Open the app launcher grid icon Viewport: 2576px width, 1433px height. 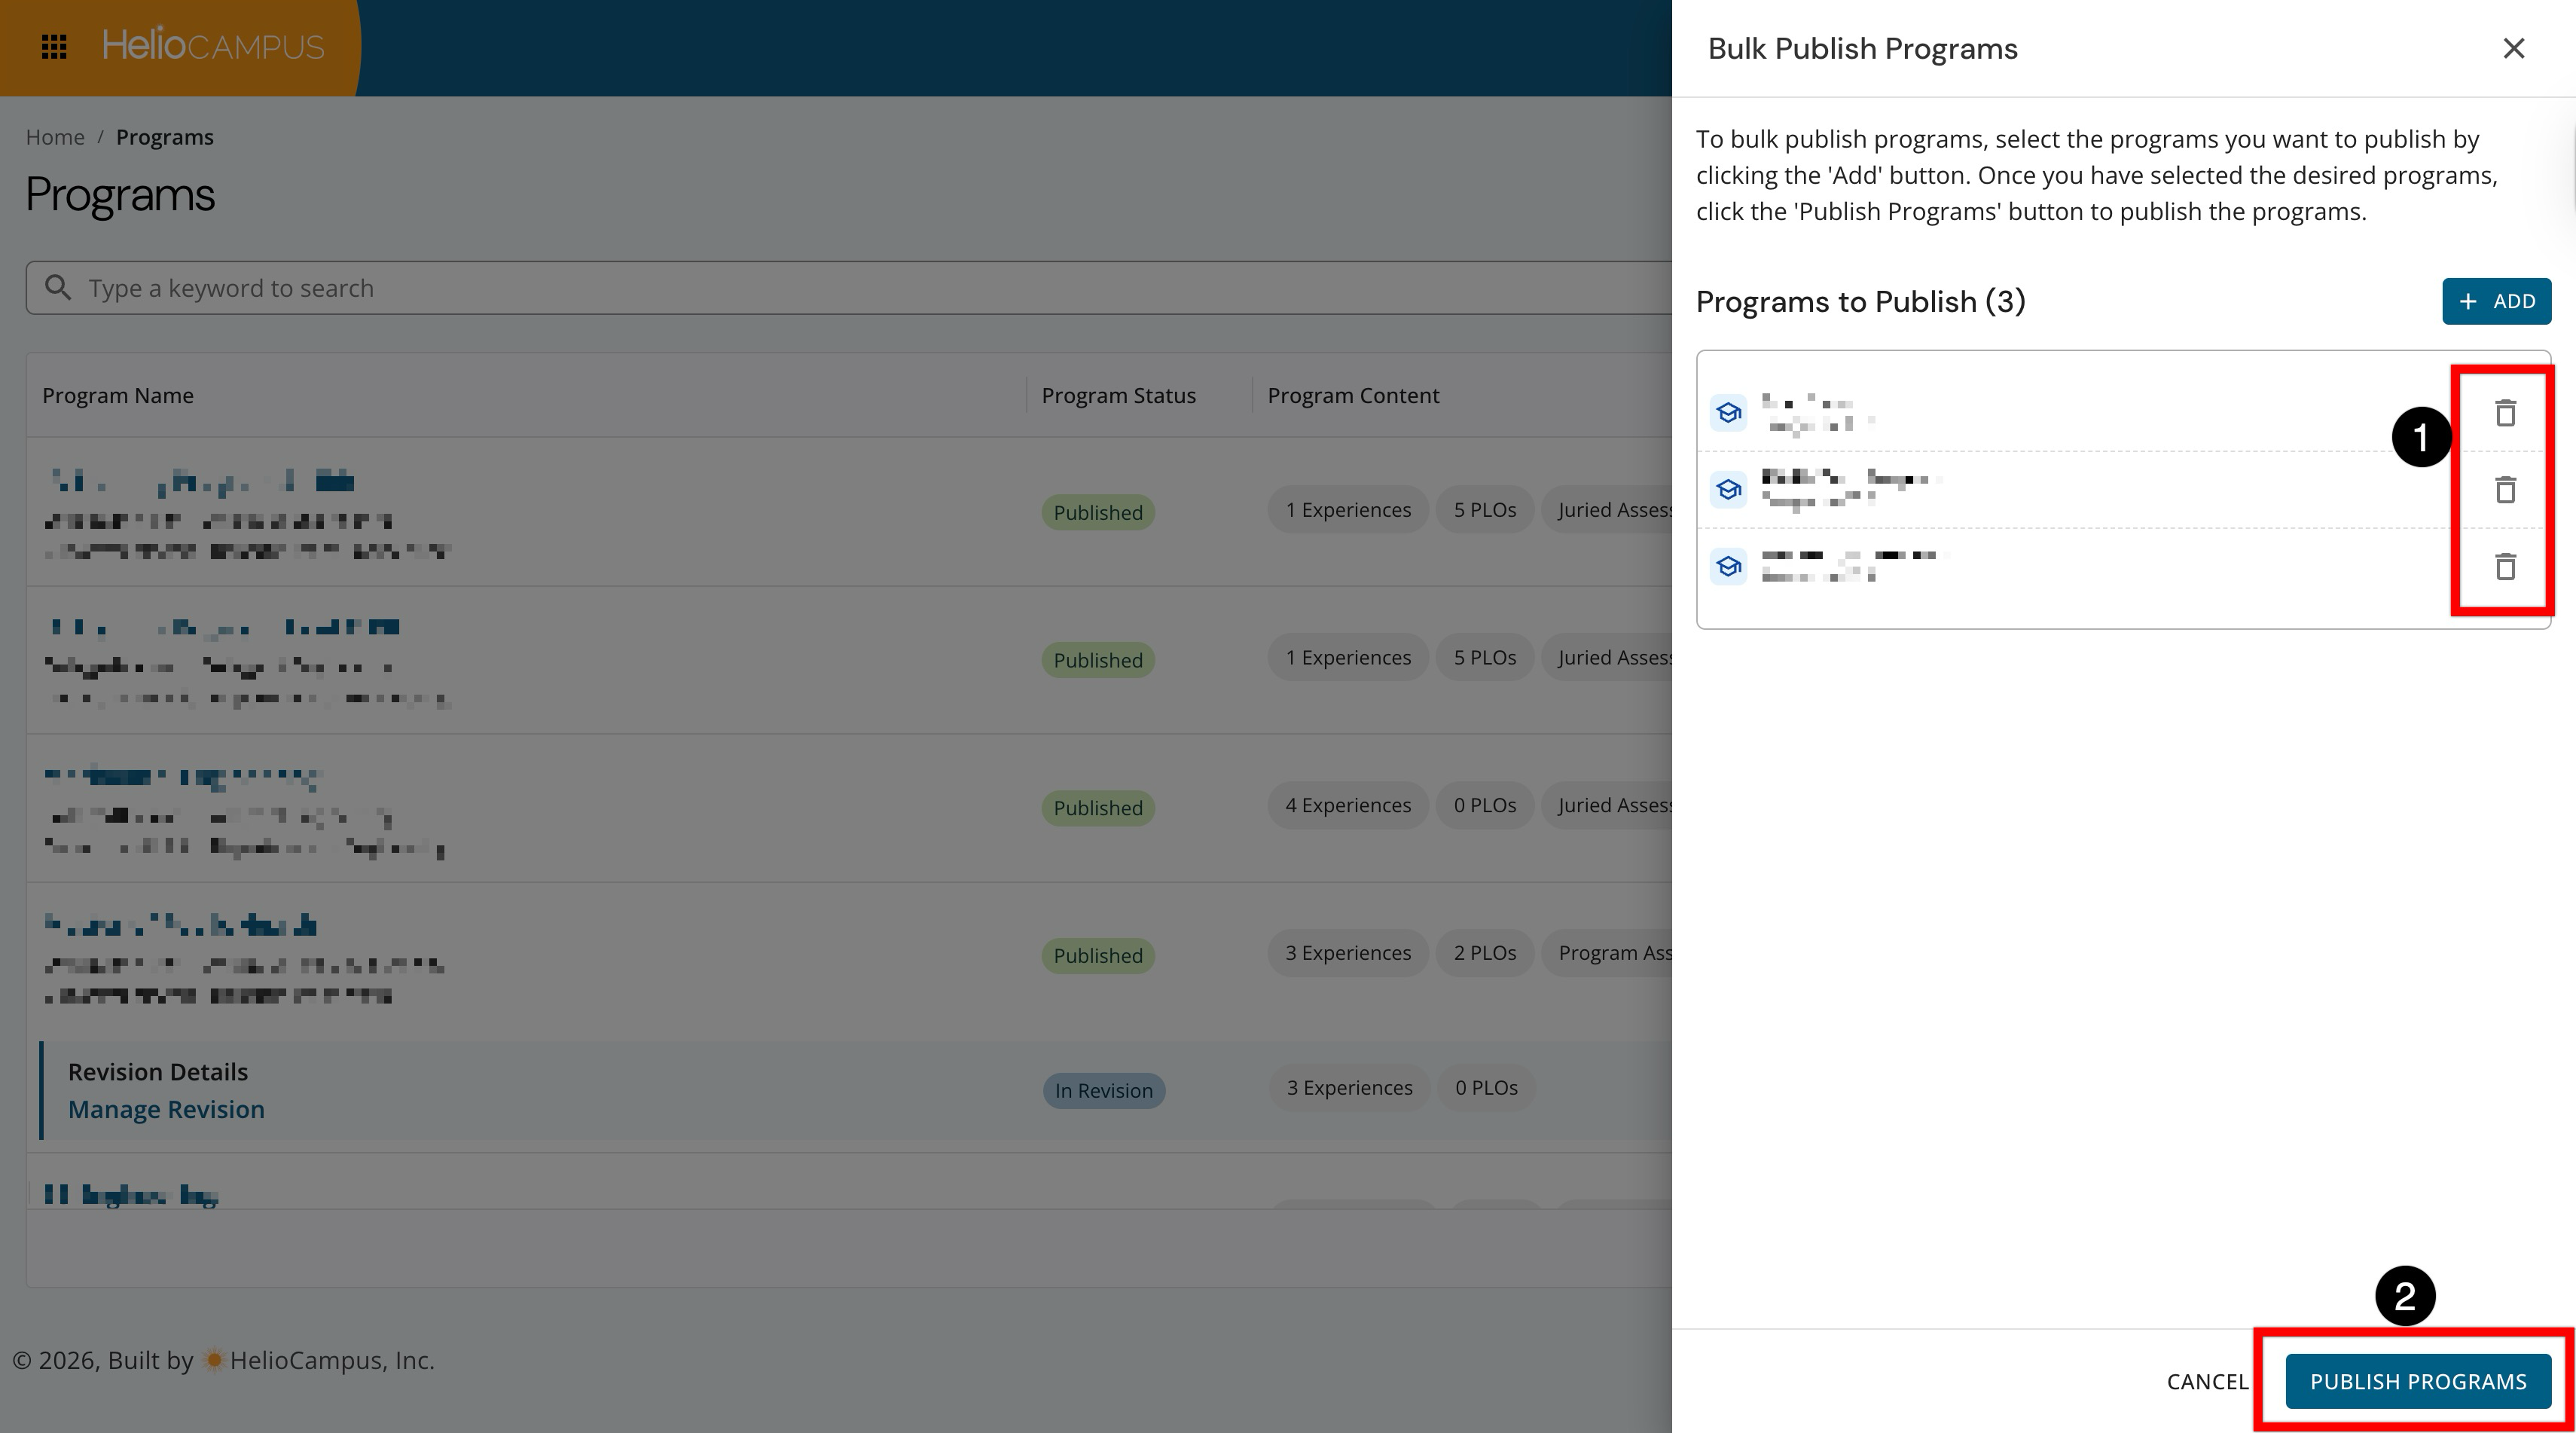(x=54, y=46)
